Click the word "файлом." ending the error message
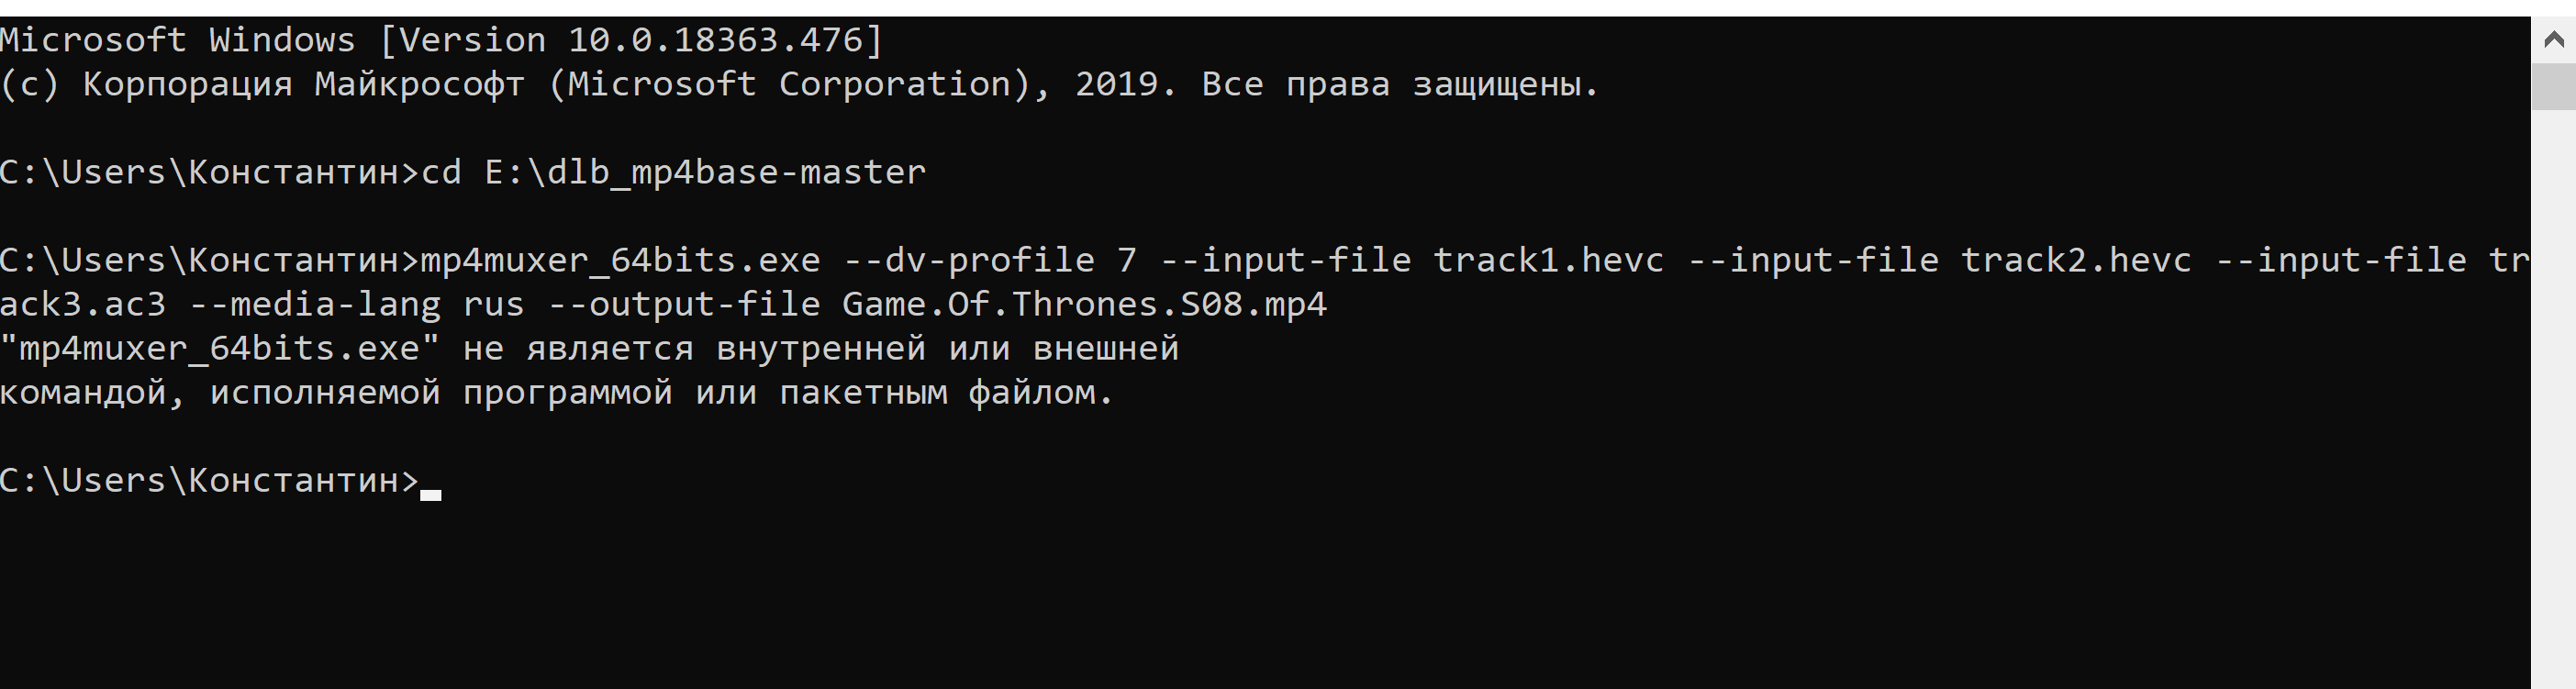The height and width of the screenshot is (689, 2576). pyautogui.click(x=1041, y=392)
